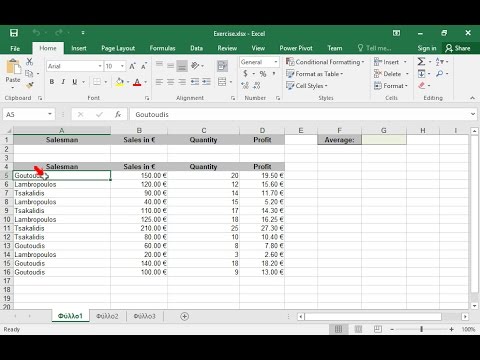This screenshot has width=480, height=360.
Task: Click the Cut scissors icon
Action: point(30,62)
